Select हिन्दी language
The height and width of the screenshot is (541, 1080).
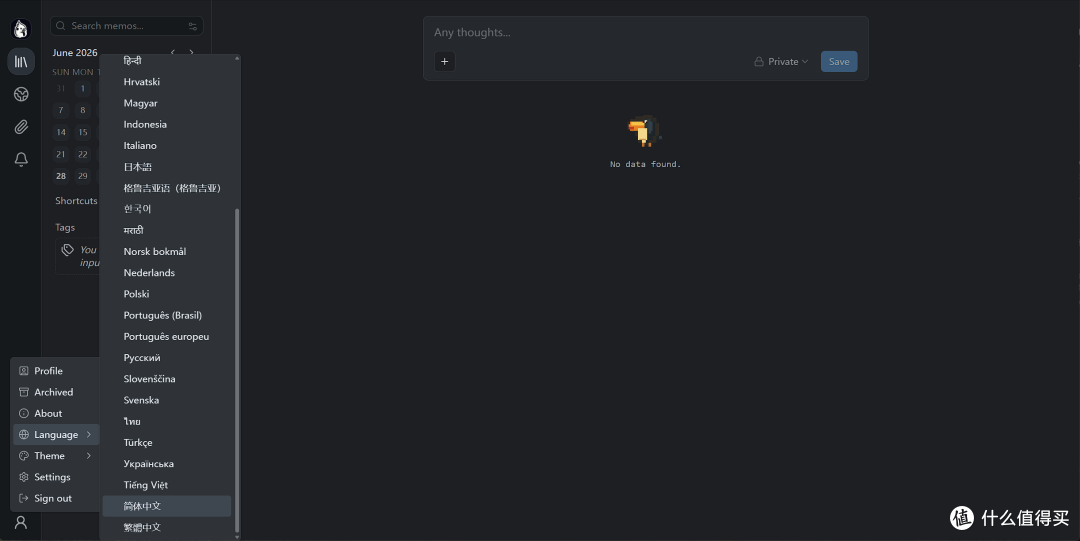point(167,61)
